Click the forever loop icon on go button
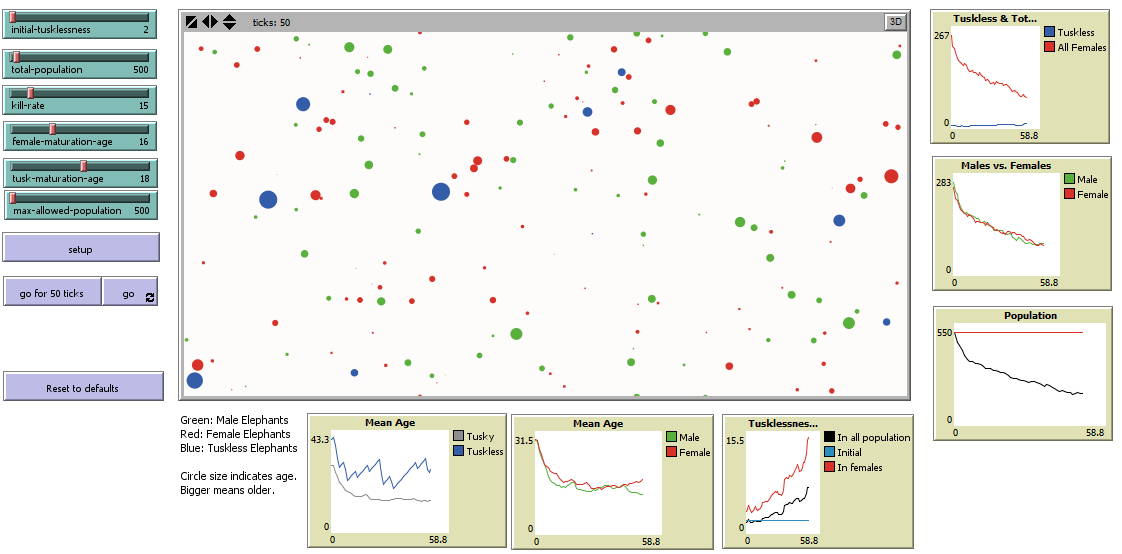Screen dimensions: 1122x554 pyautogui.click(x=150, y=297)
